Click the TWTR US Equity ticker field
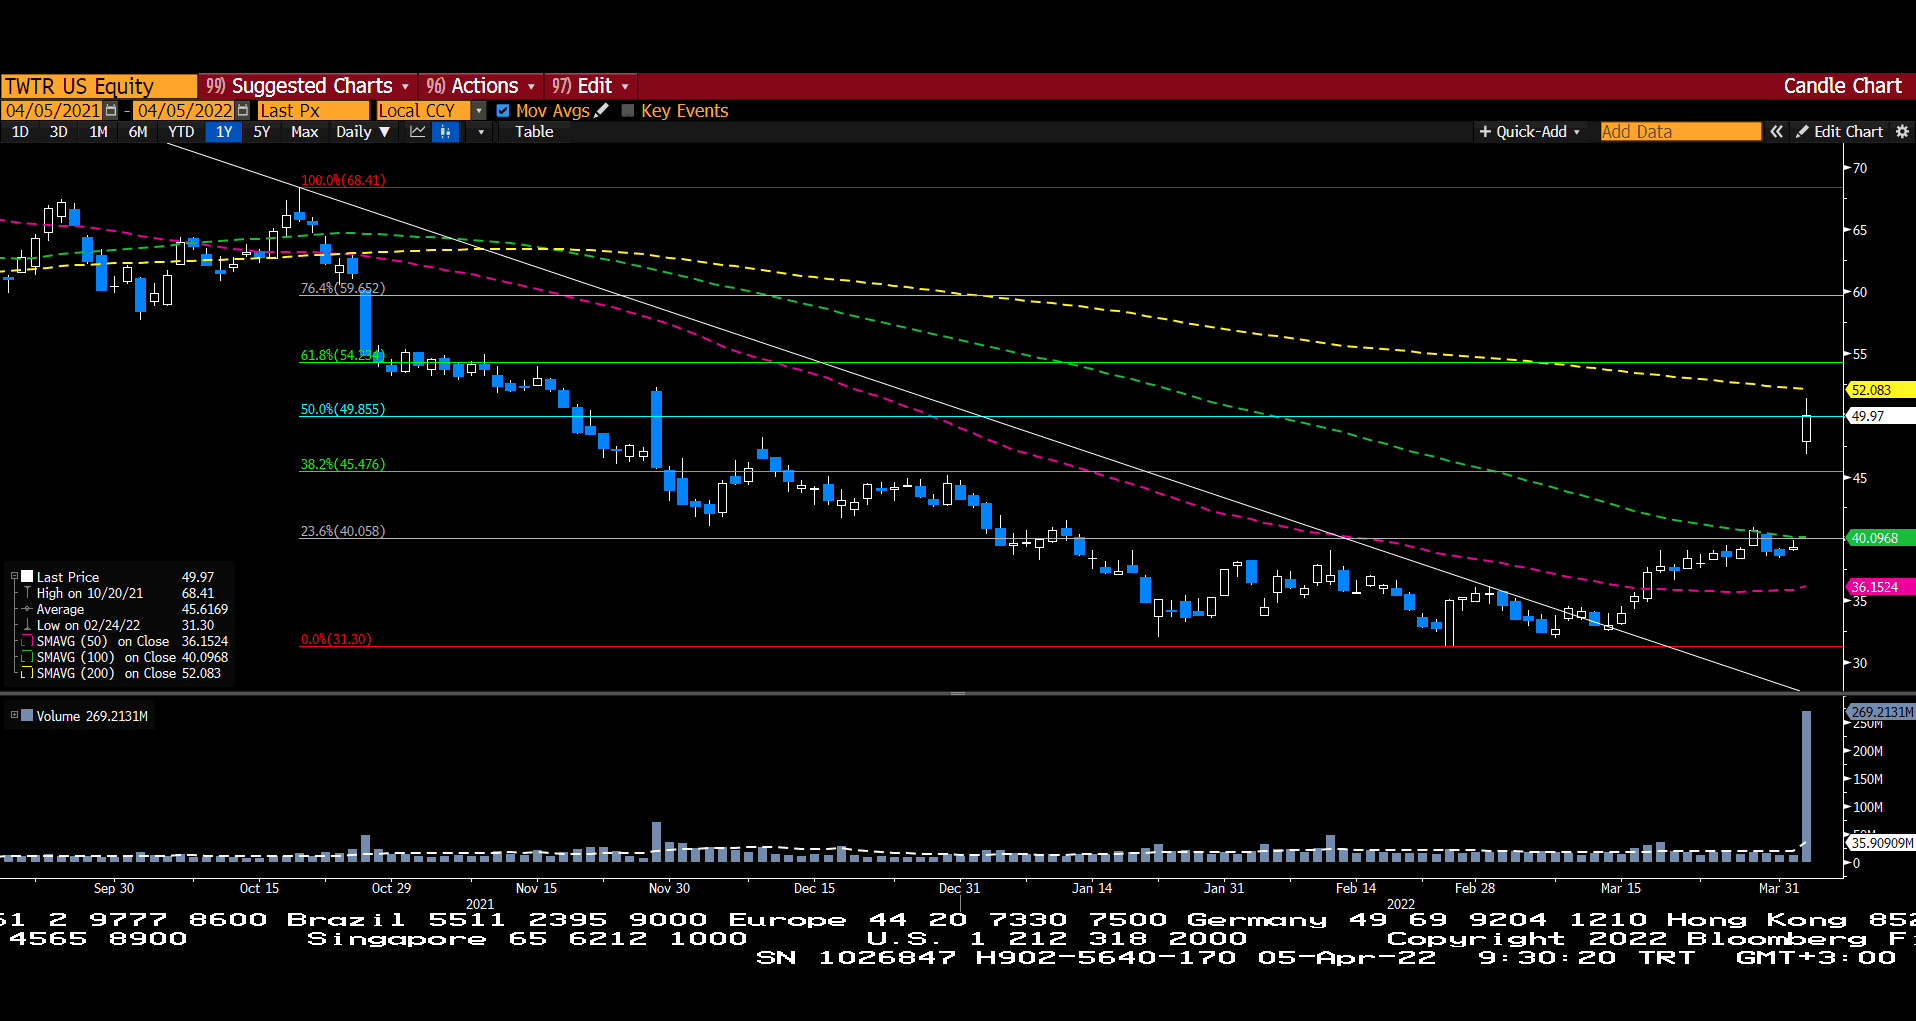 coord(99,86)
